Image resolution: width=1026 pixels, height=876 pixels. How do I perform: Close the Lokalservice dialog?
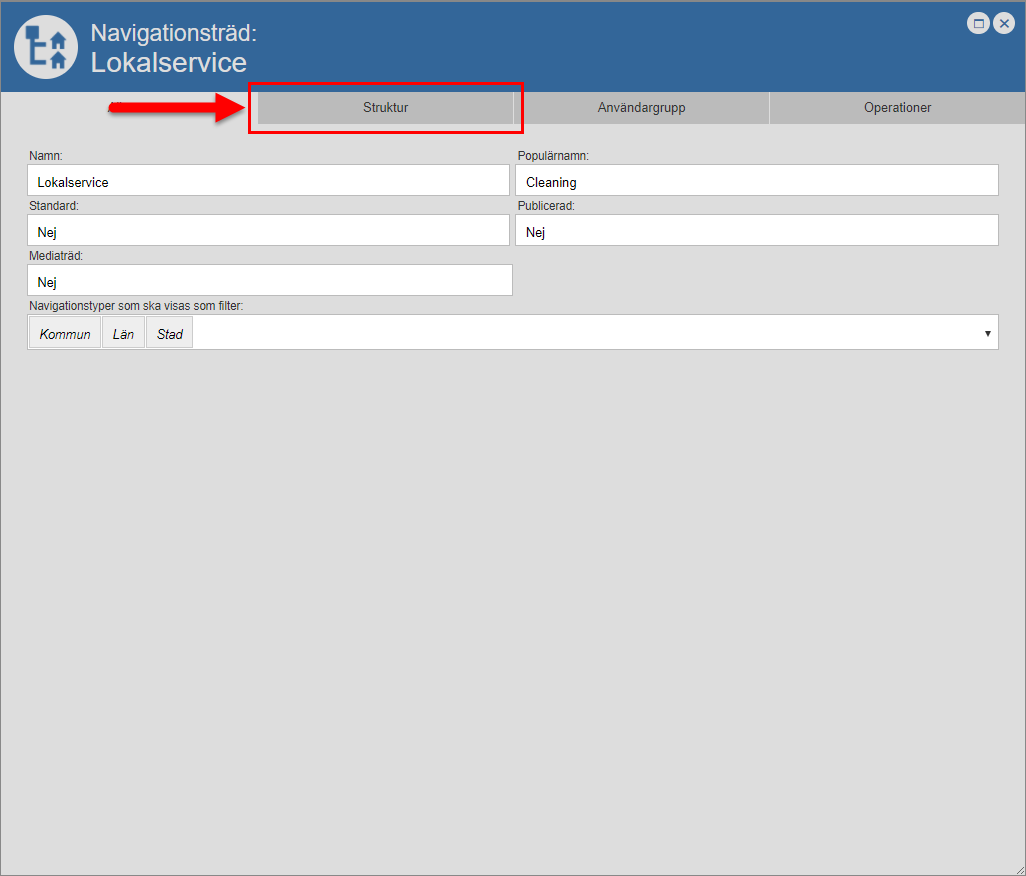(1004, 24)
